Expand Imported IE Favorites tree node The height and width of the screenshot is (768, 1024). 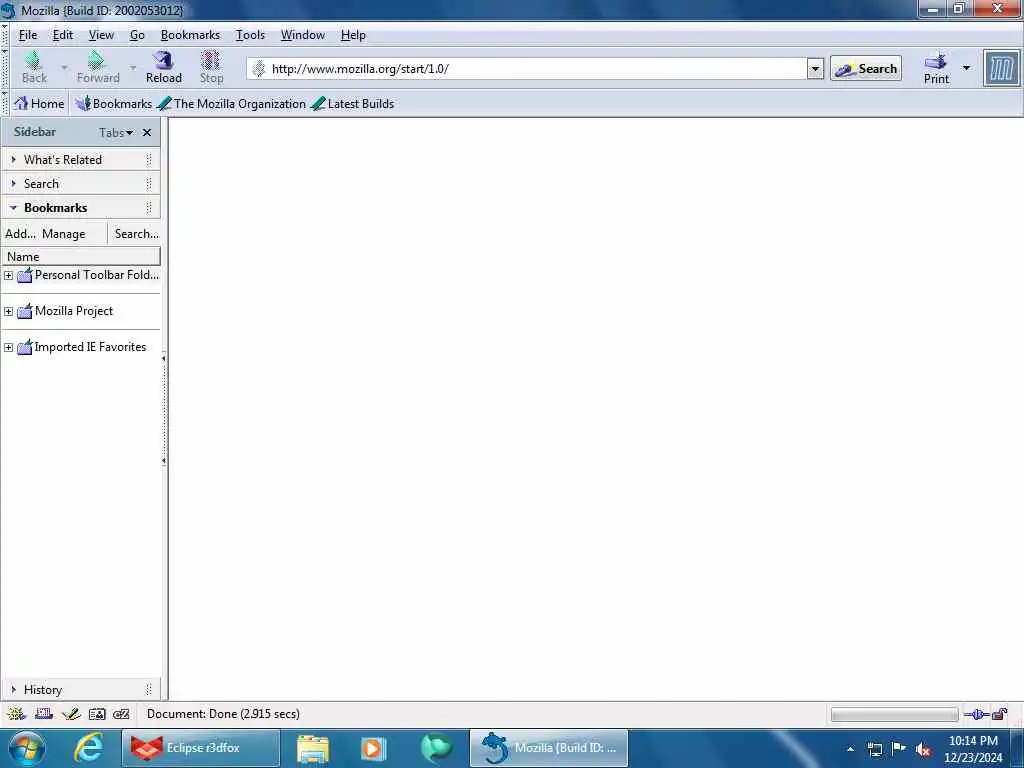pyautogui.click(x=8, y=347)
